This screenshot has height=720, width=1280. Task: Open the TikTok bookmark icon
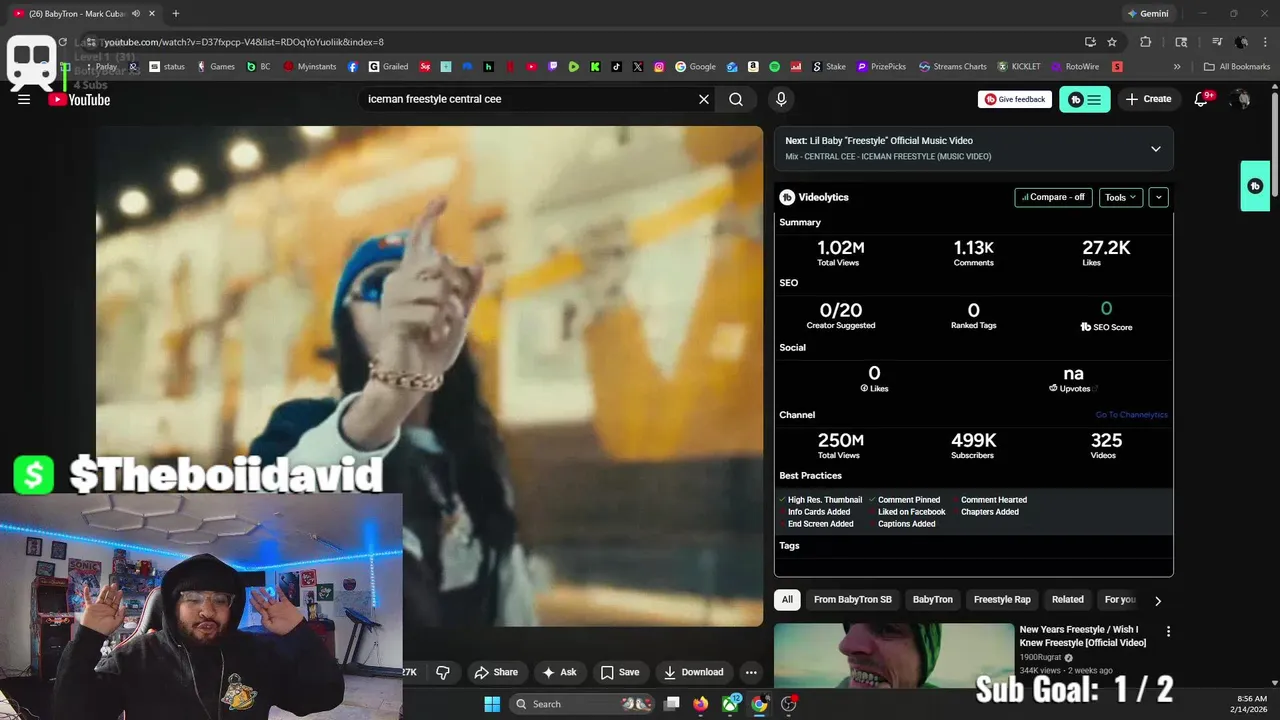(616, 67)
